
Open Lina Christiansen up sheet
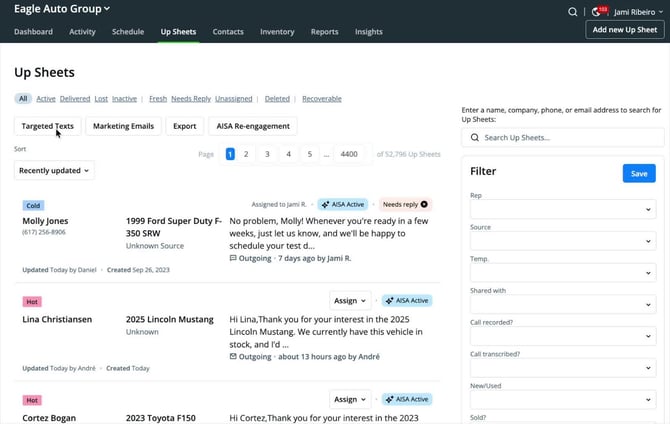pos(57,319)
